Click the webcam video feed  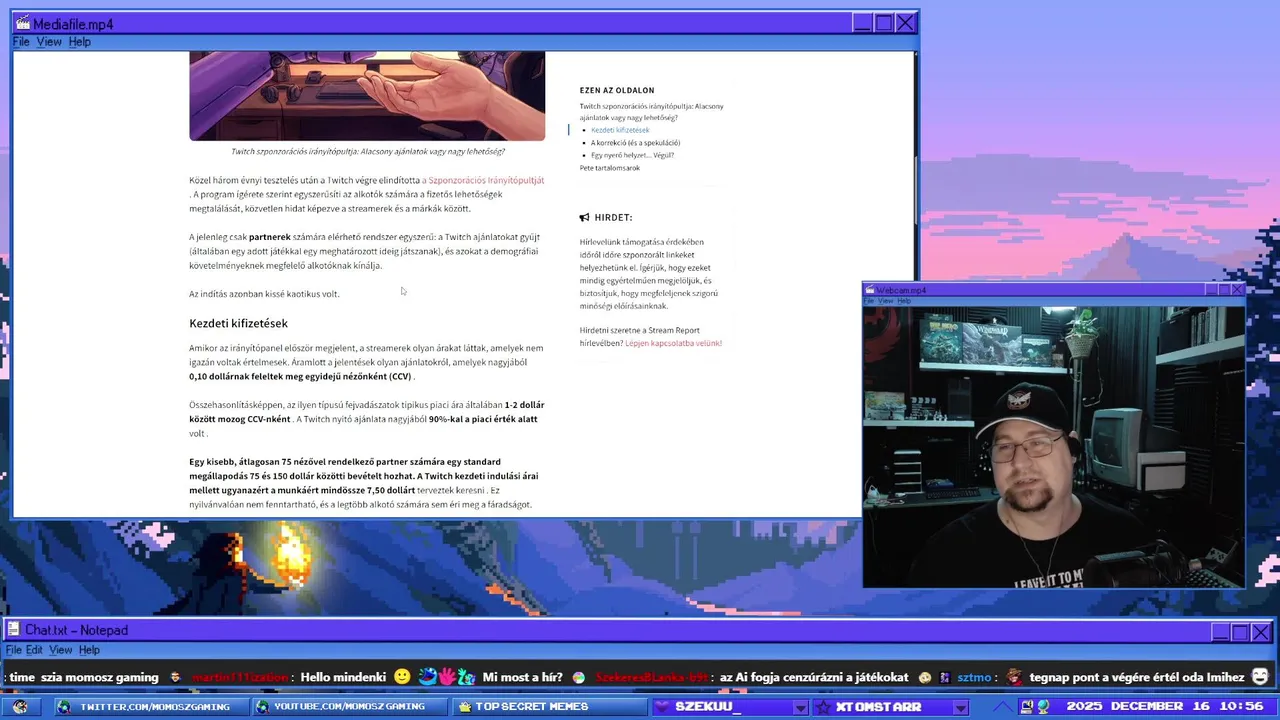pyautogui.click(x=1054, y=447)
